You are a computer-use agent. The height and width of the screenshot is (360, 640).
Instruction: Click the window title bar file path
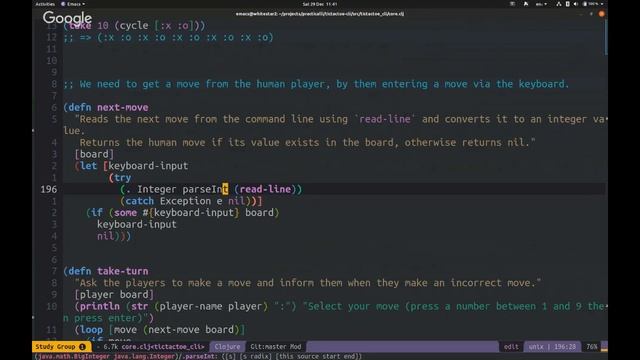click(x=320, y=14)
